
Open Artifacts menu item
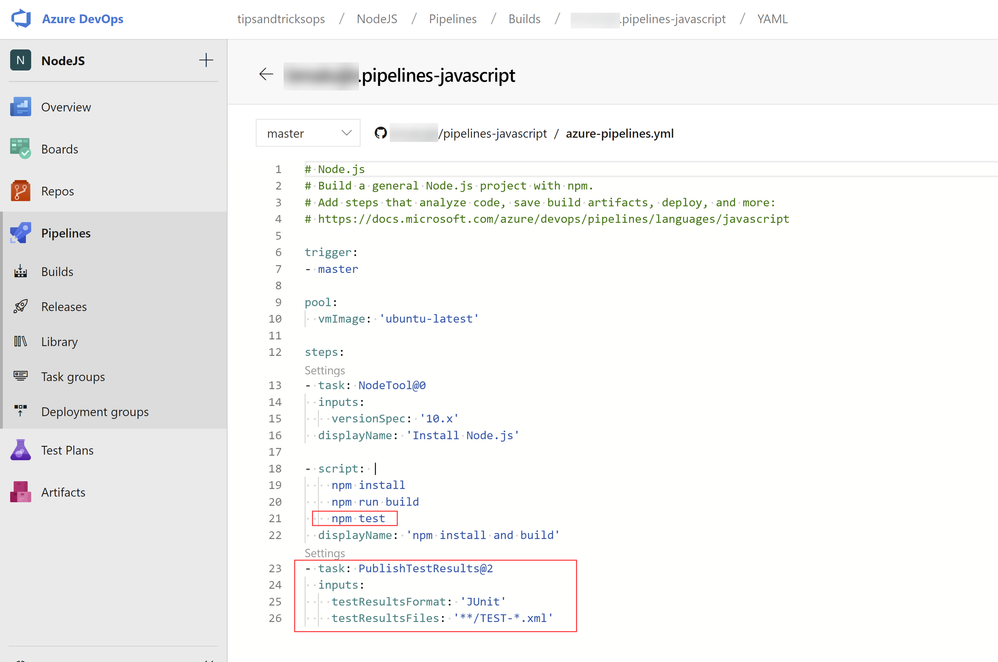click(x=63, y=492)
